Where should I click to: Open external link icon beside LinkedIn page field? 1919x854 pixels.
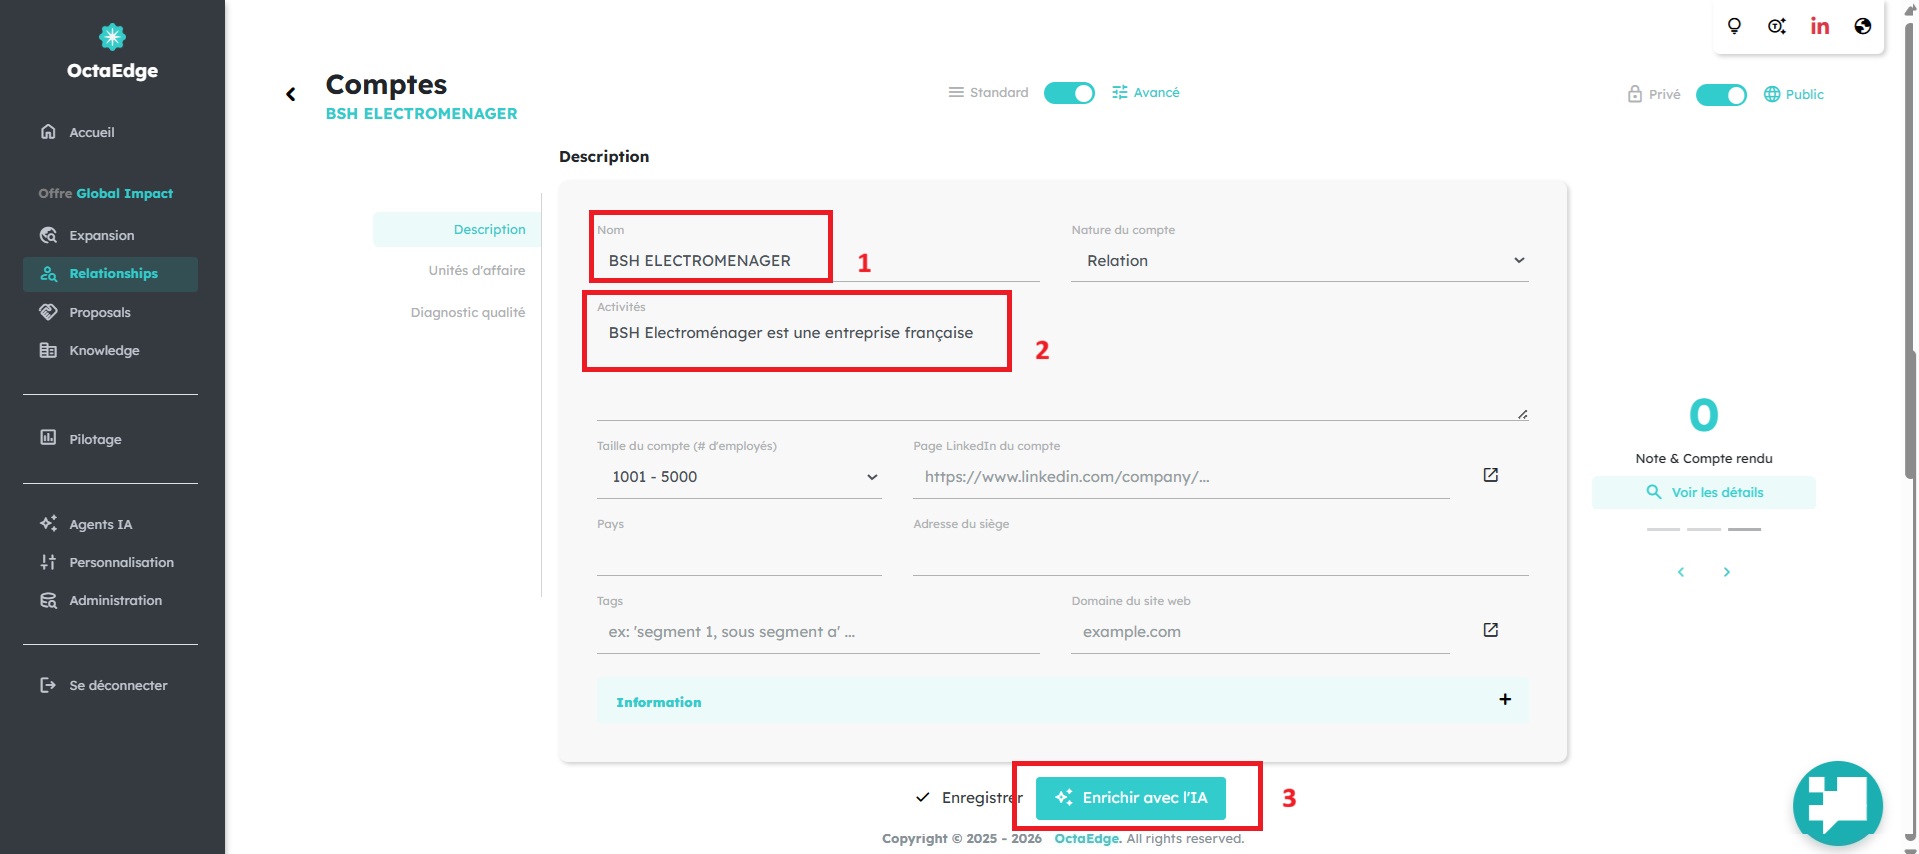pos(1490,475)
